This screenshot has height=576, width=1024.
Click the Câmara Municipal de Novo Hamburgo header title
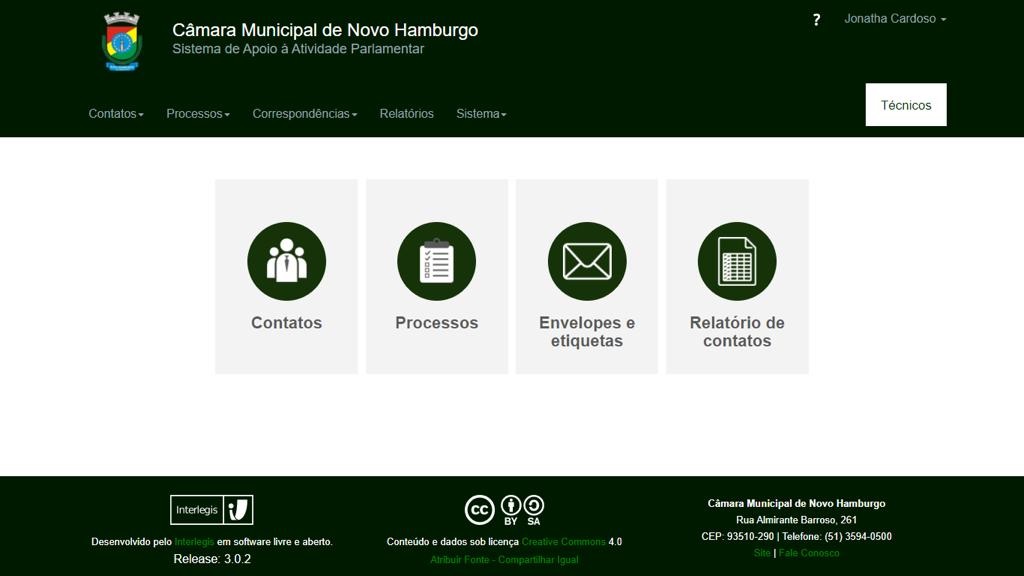pos(325,30)
